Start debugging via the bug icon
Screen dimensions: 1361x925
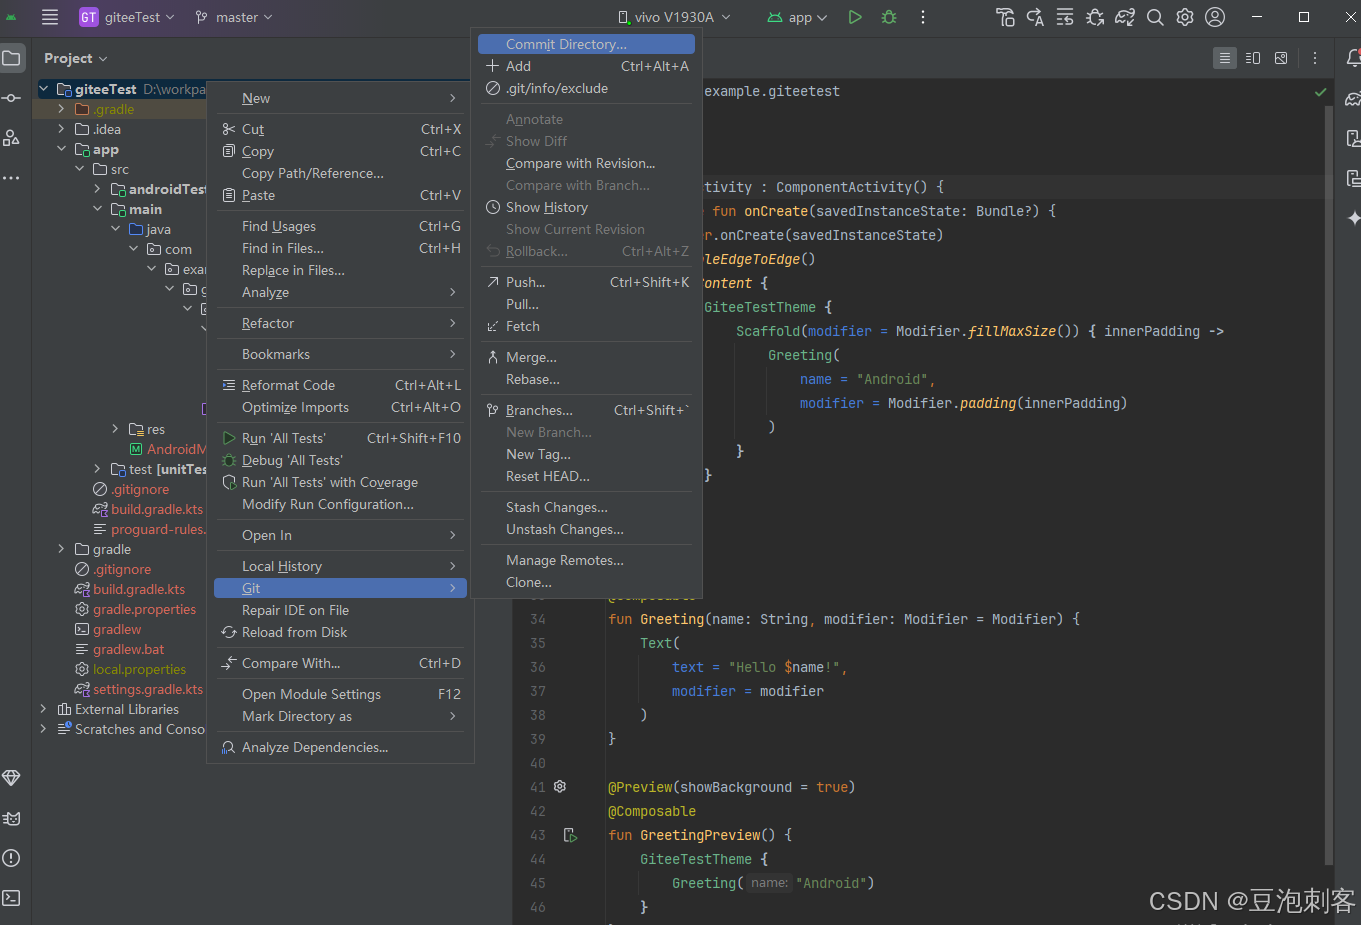(x=888, y=16)
